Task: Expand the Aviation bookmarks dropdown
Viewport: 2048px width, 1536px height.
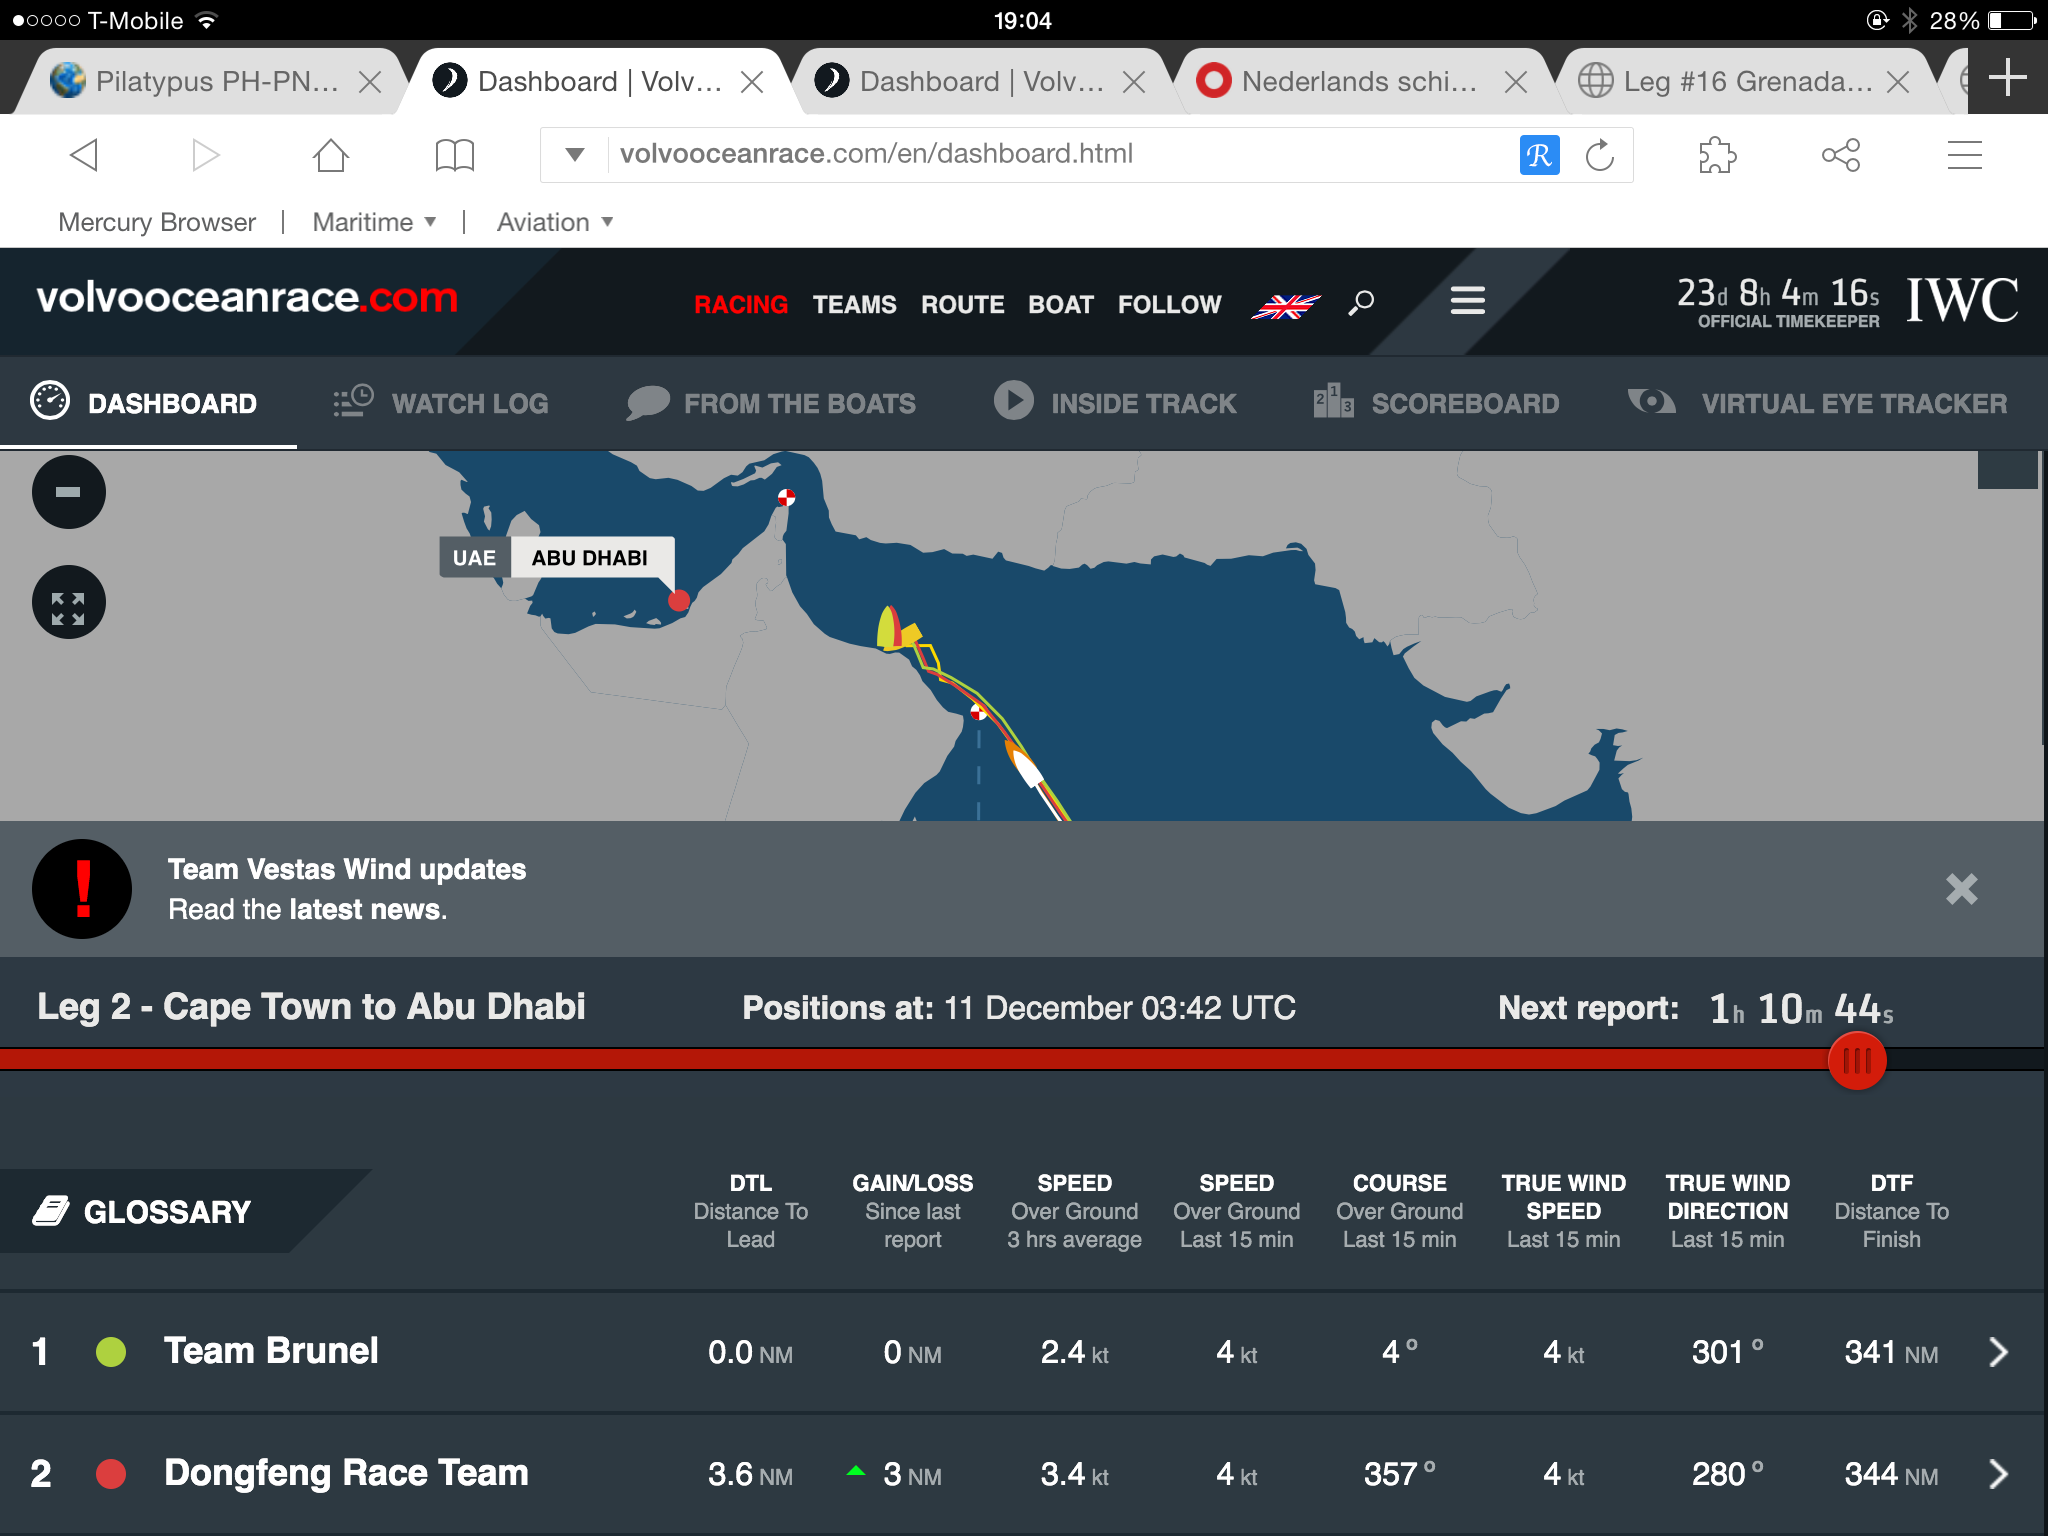Action: (x=555, y=222)
